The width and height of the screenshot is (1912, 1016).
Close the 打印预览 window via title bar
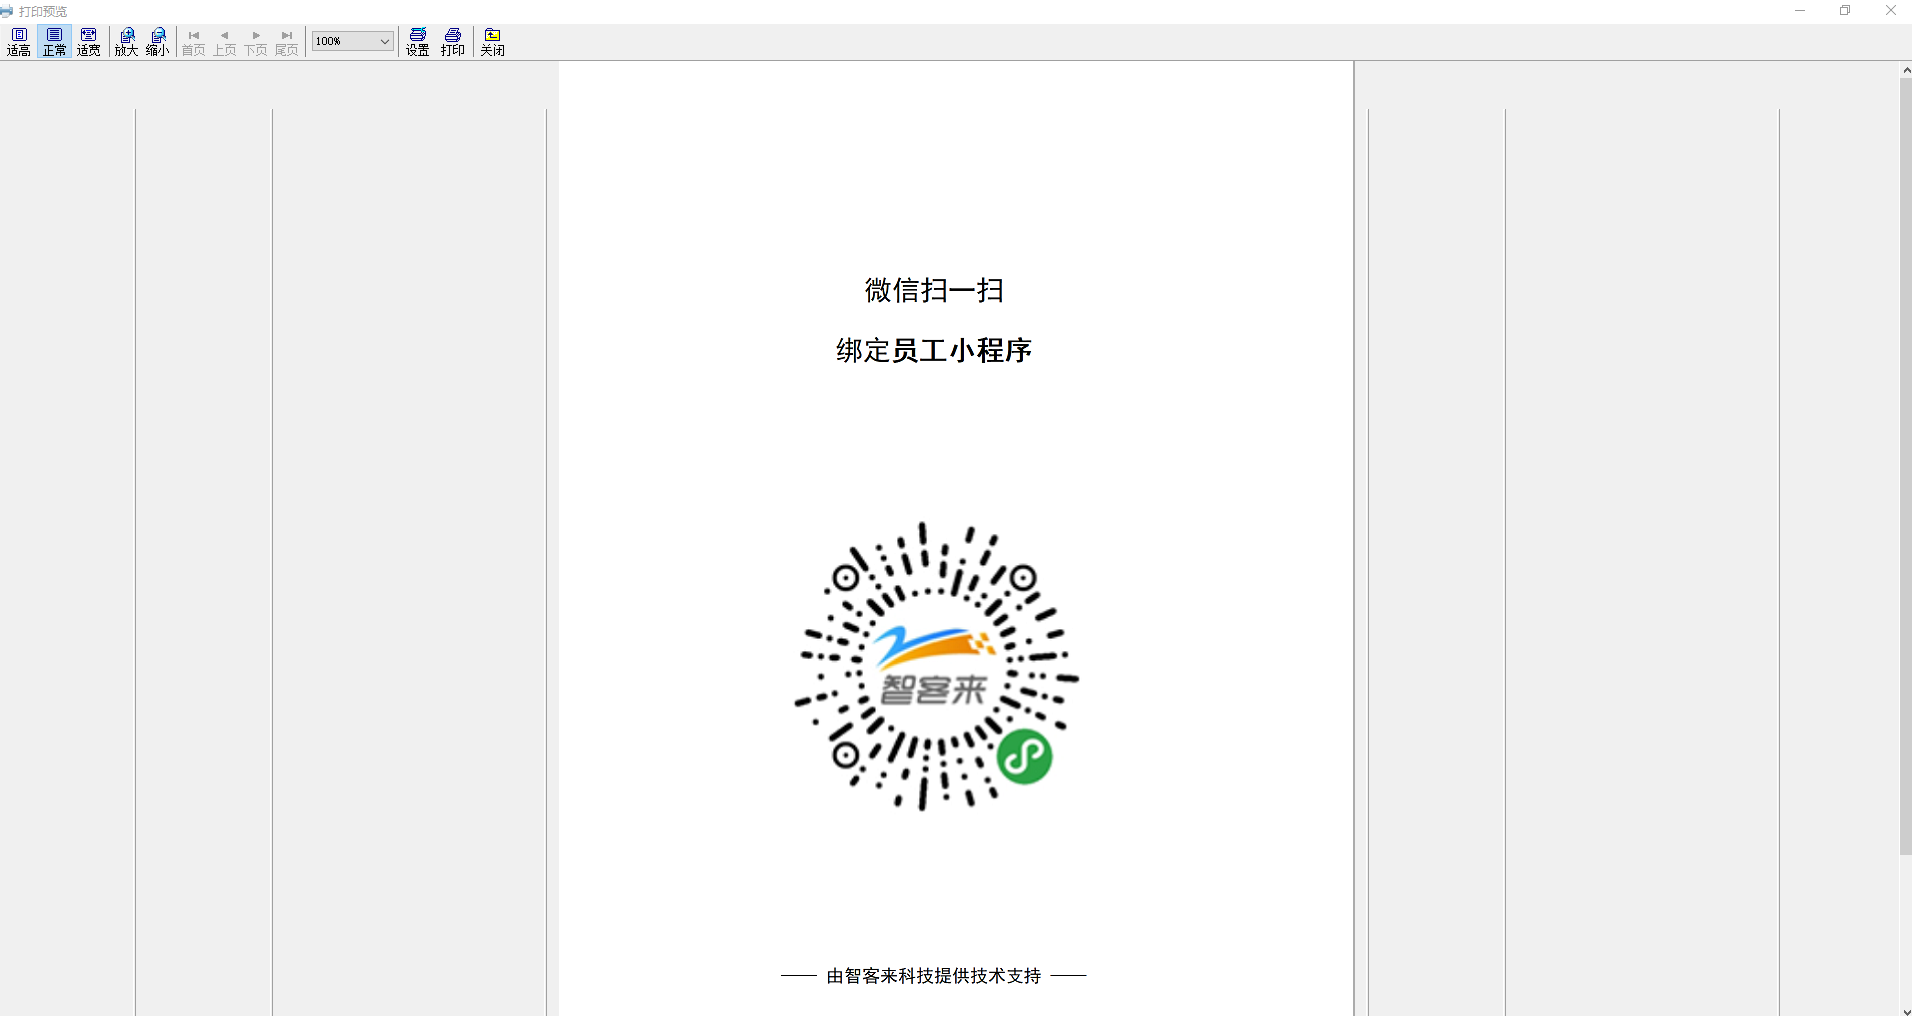1890,11
